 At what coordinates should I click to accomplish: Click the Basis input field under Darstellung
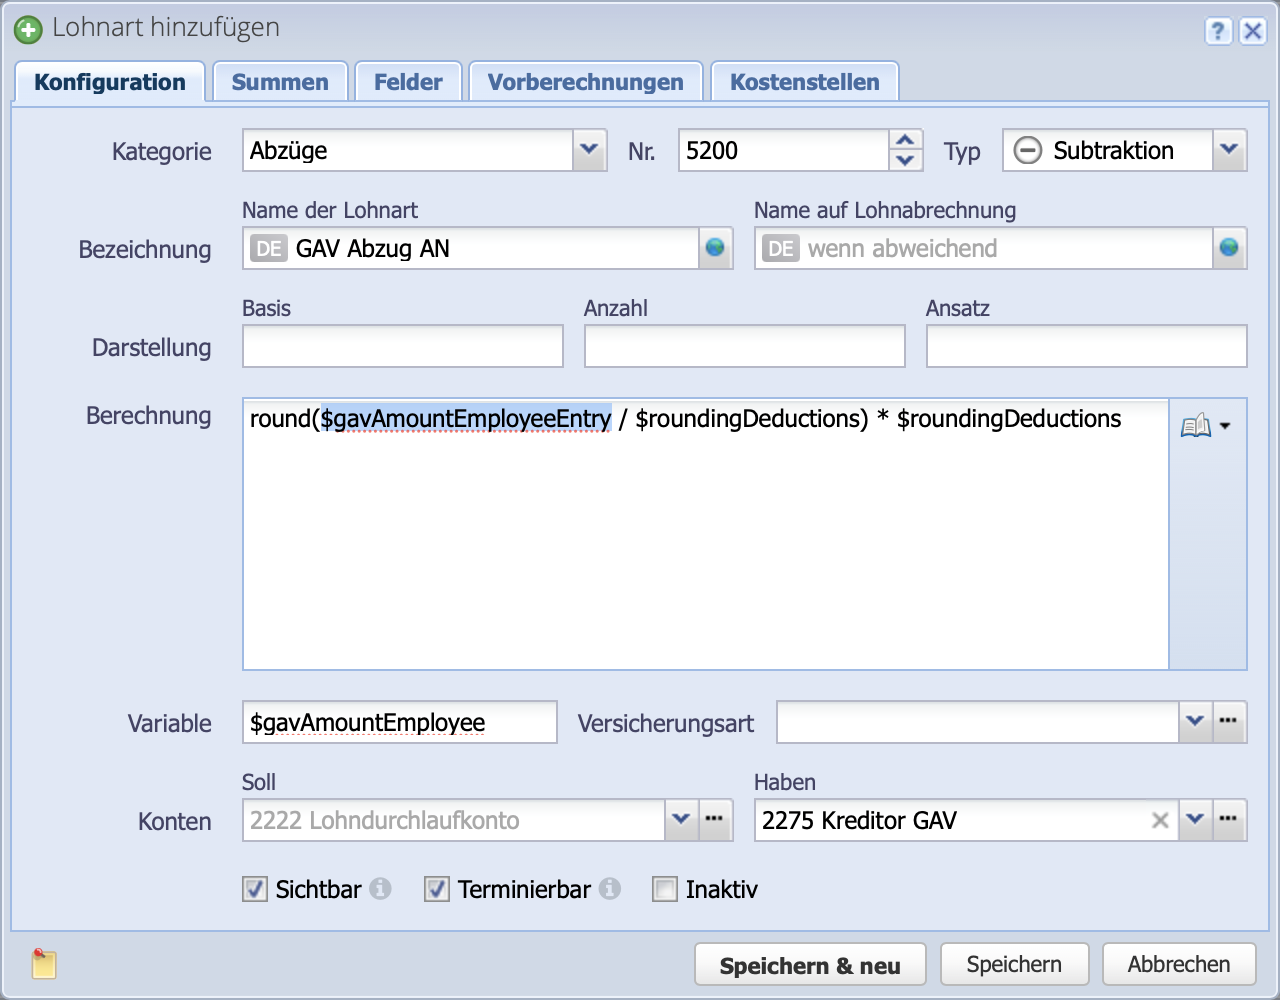400,345
